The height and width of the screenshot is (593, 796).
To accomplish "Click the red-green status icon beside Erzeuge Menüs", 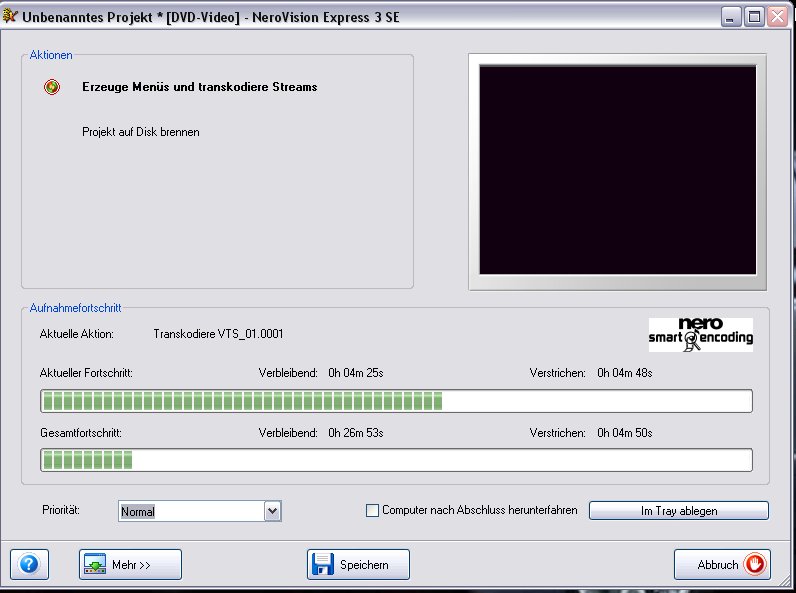I will click(x=52, y=87).
